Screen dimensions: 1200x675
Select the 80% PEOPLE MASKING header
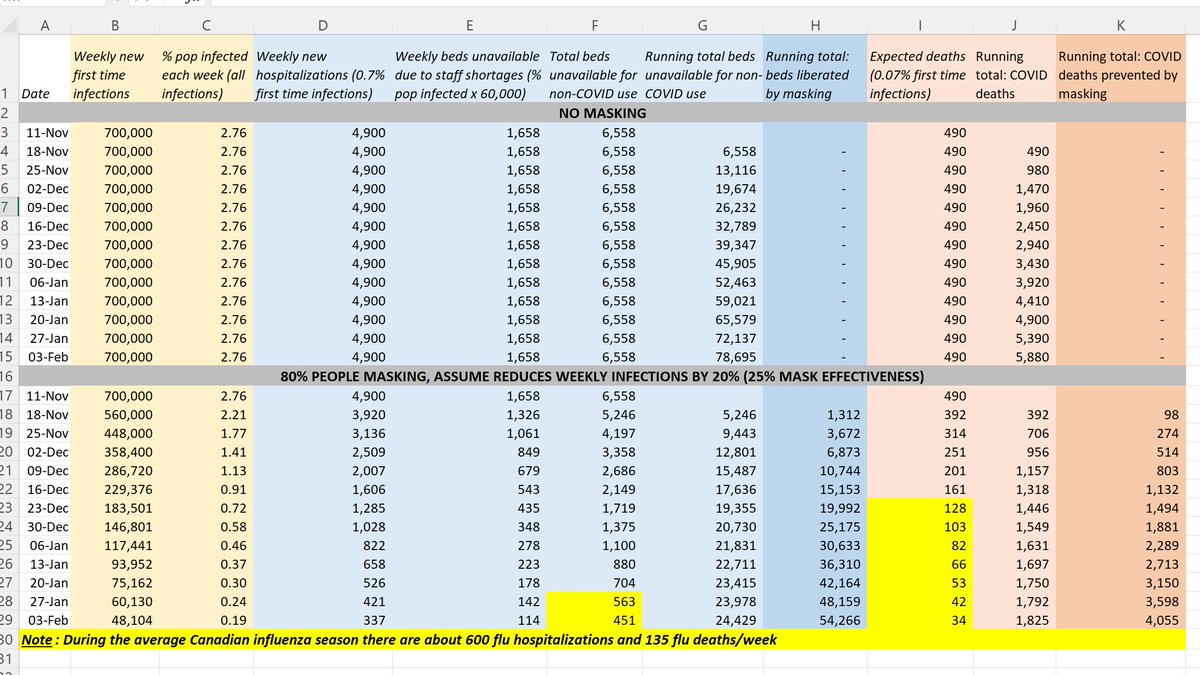coord(600,376)
